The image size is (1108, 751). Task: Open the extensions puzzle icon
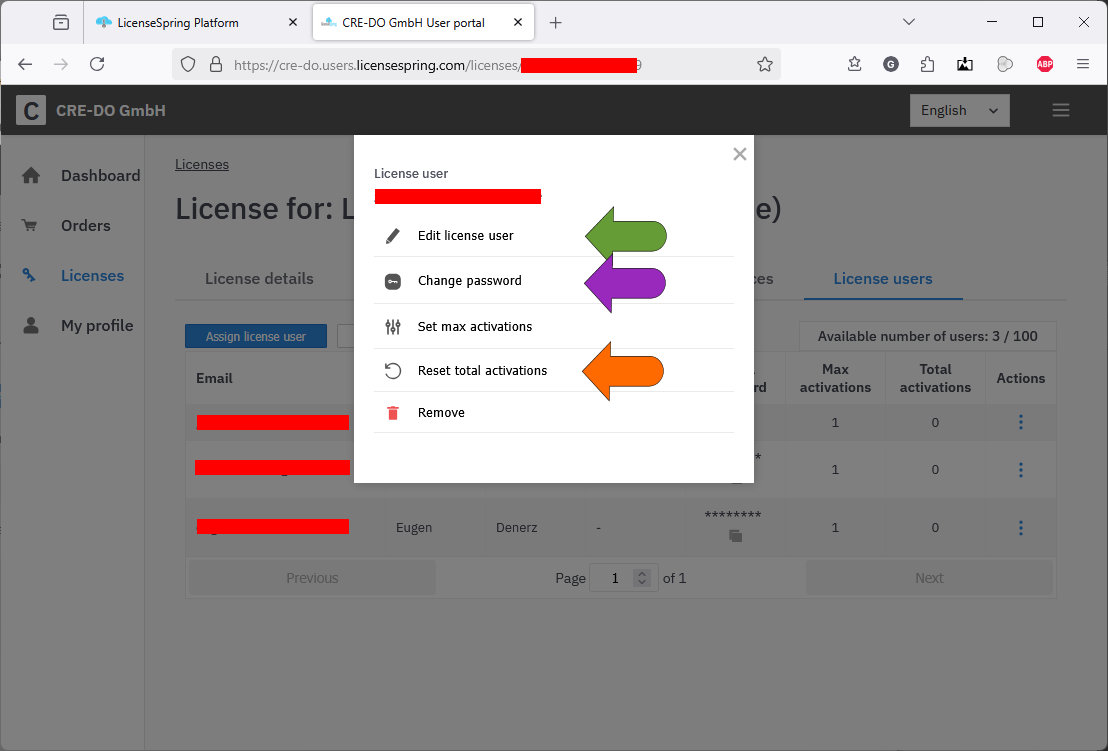tap(927, 64)
